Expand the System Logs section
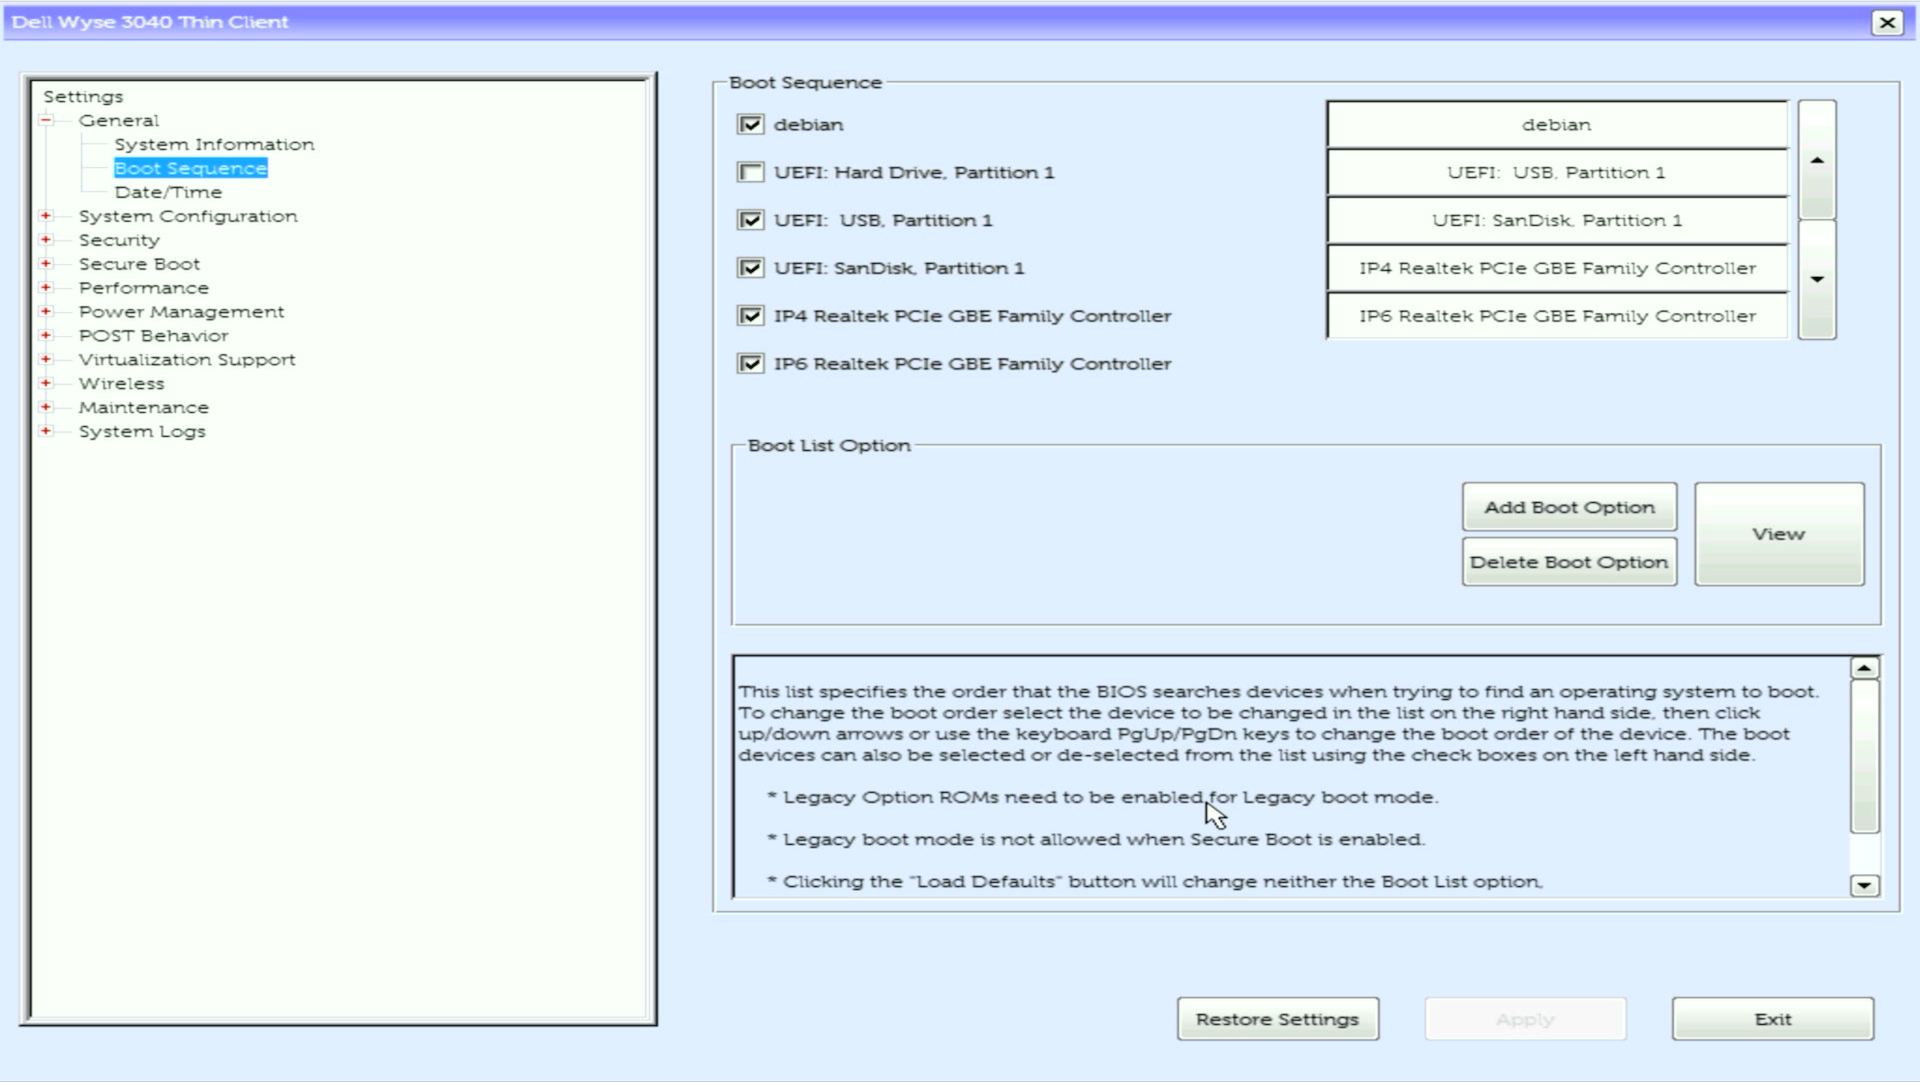 pyautogui.click(x=46, y=432)
